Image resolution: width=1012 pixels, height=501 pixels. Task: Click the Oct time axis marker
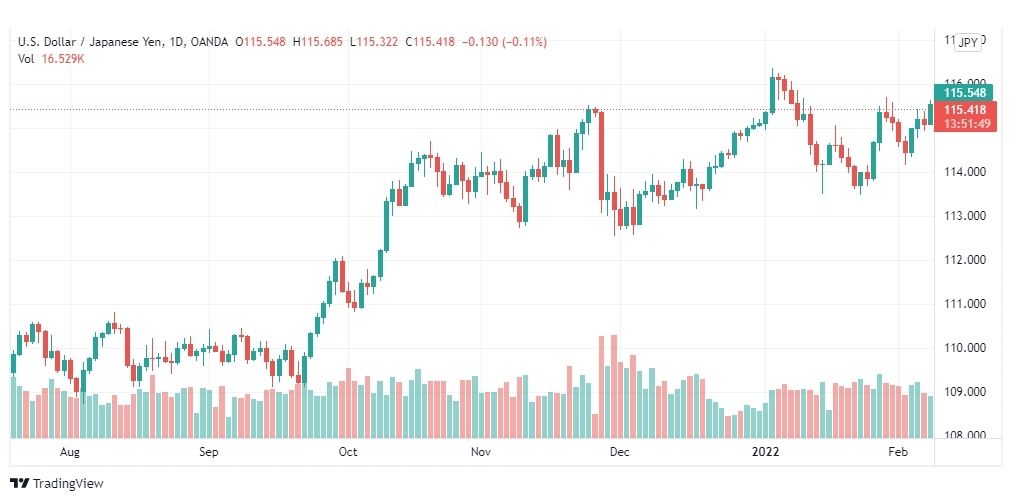pyautogui.click(x=349, y=452)
